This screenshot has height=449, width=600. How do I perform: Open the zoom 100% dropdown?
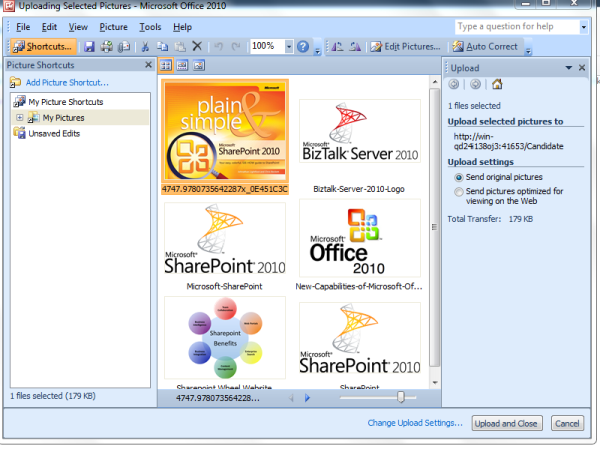click(289, 47)
